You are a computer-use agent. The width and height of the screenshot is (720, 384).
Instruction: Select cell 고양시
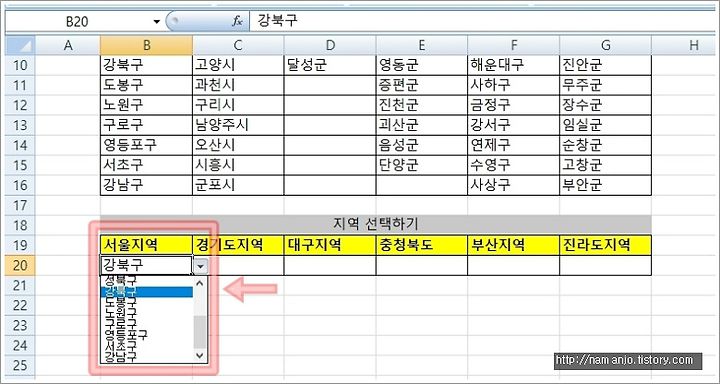click(238, 65)
